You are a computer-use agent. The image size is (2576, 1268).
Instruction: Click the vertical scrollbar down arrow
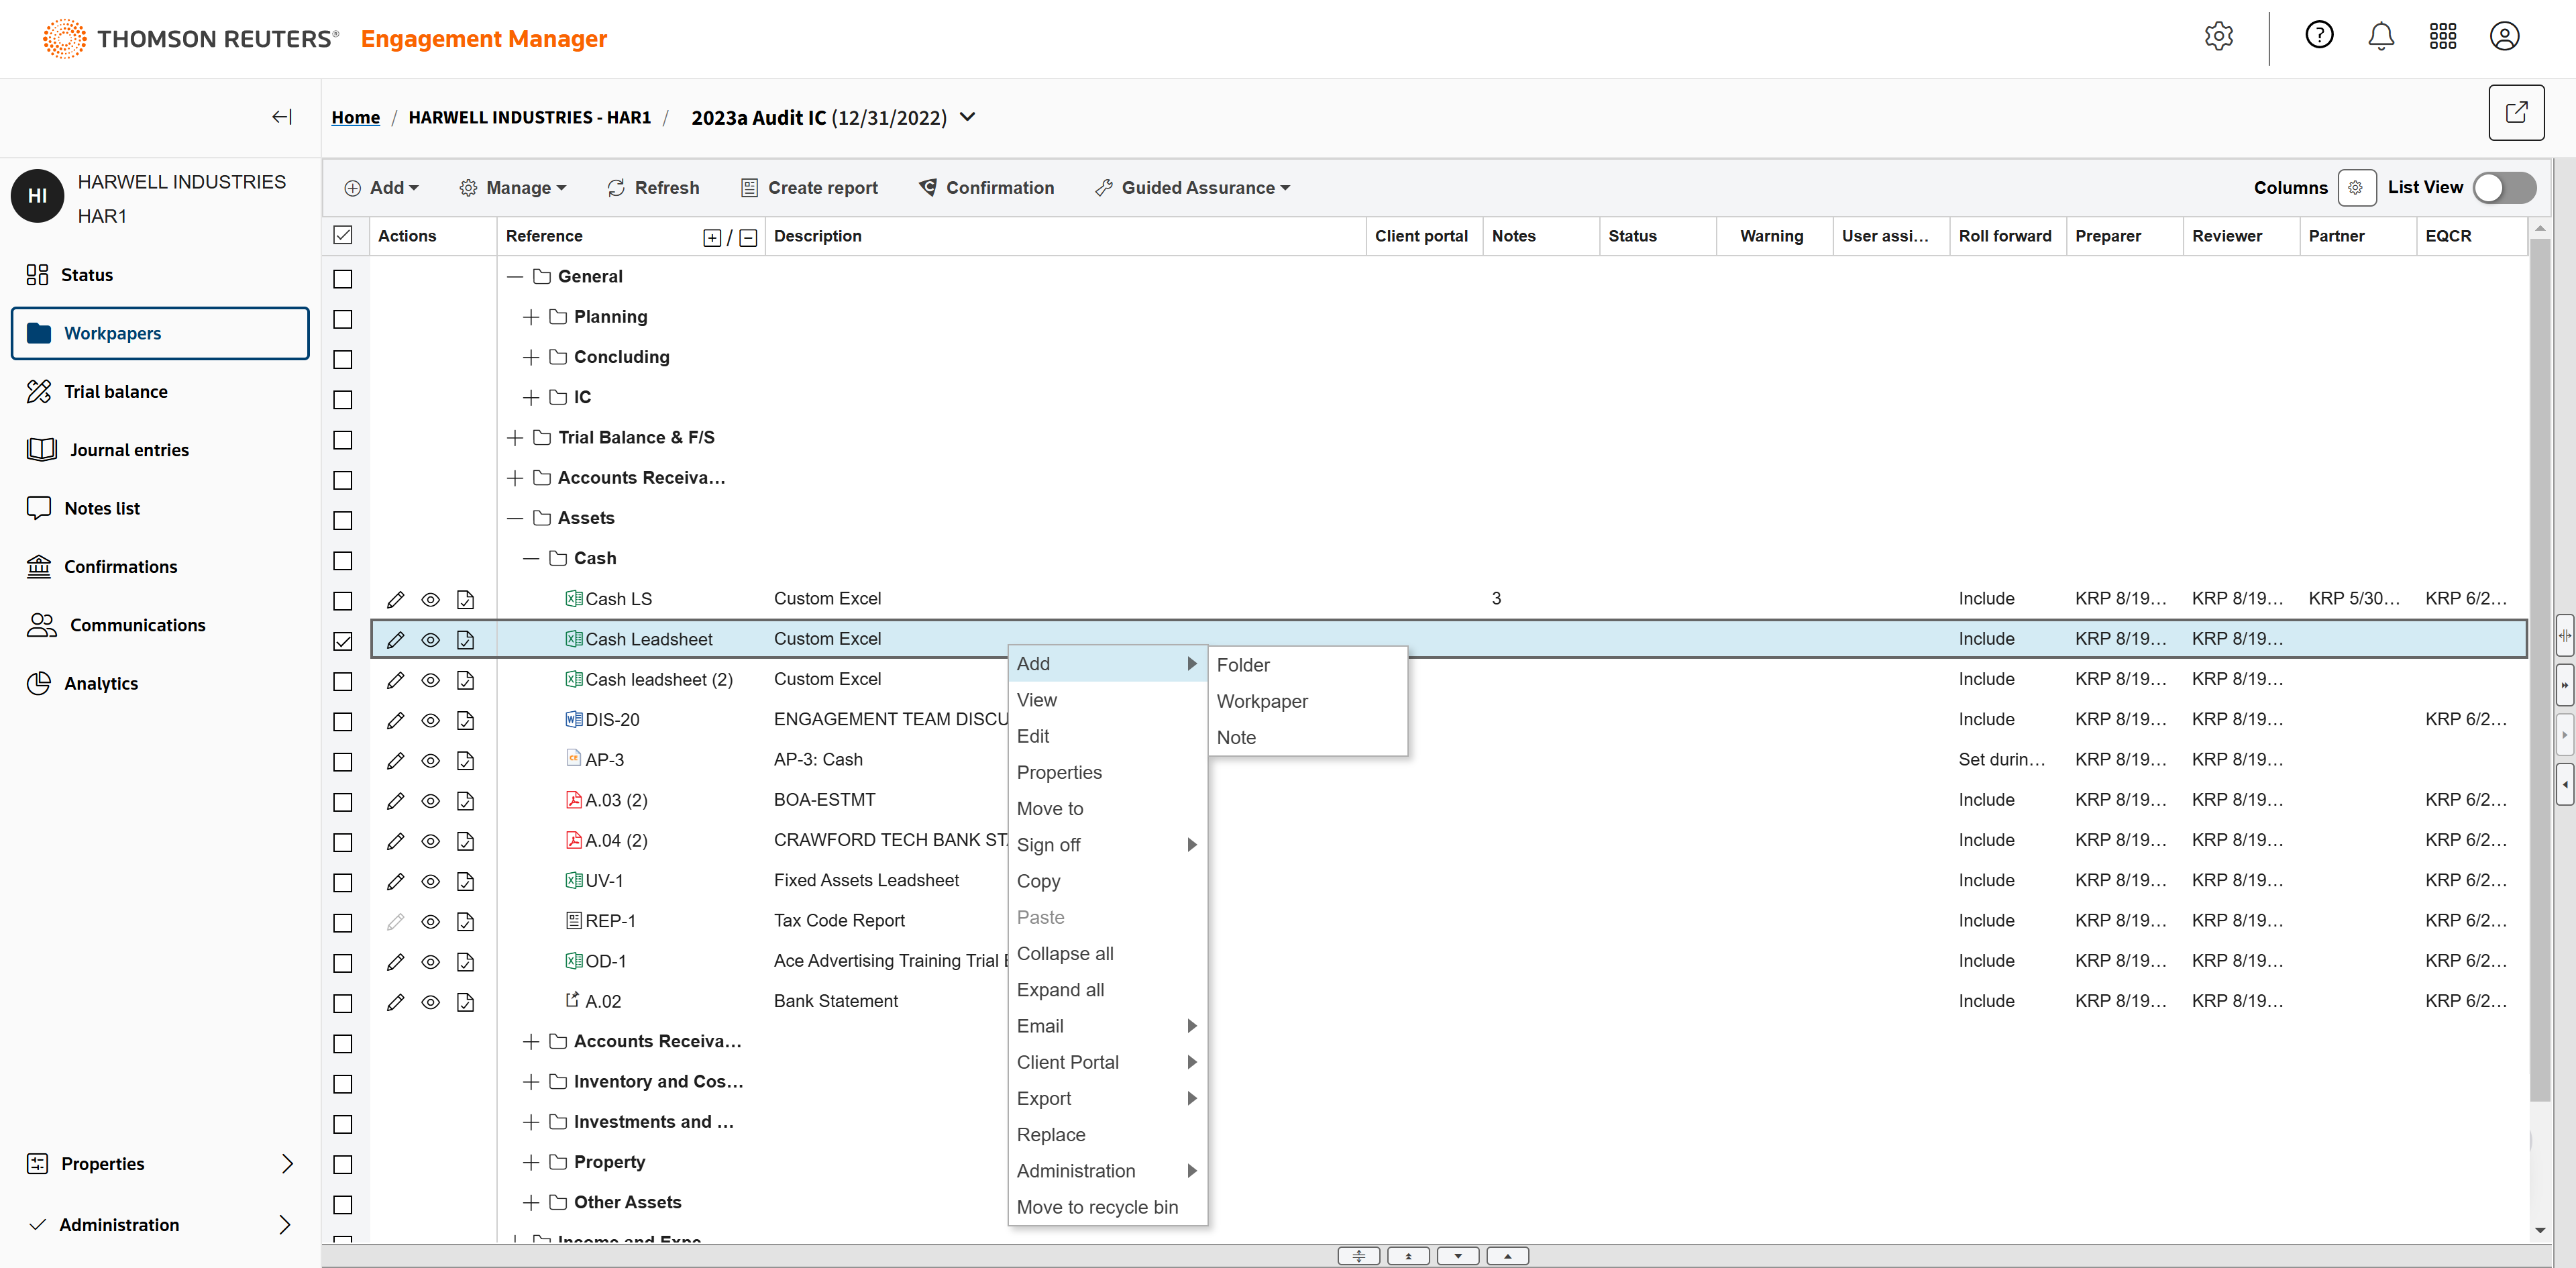click(x=2539, y=1230)
